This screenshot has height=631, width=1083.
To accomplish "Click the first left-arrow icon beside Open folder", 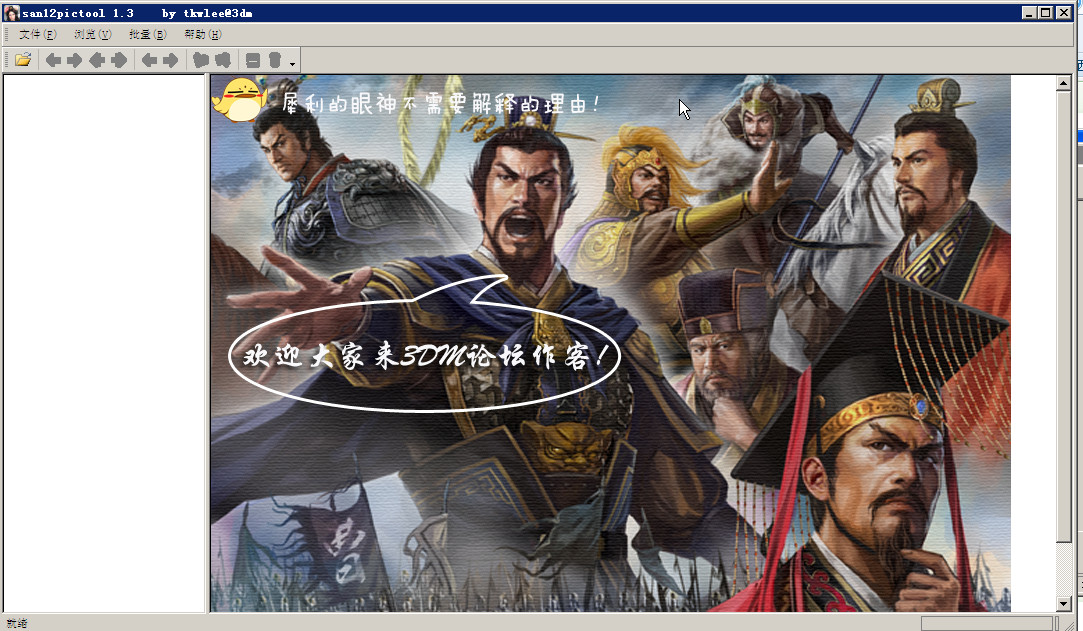I will pos(53,60).
